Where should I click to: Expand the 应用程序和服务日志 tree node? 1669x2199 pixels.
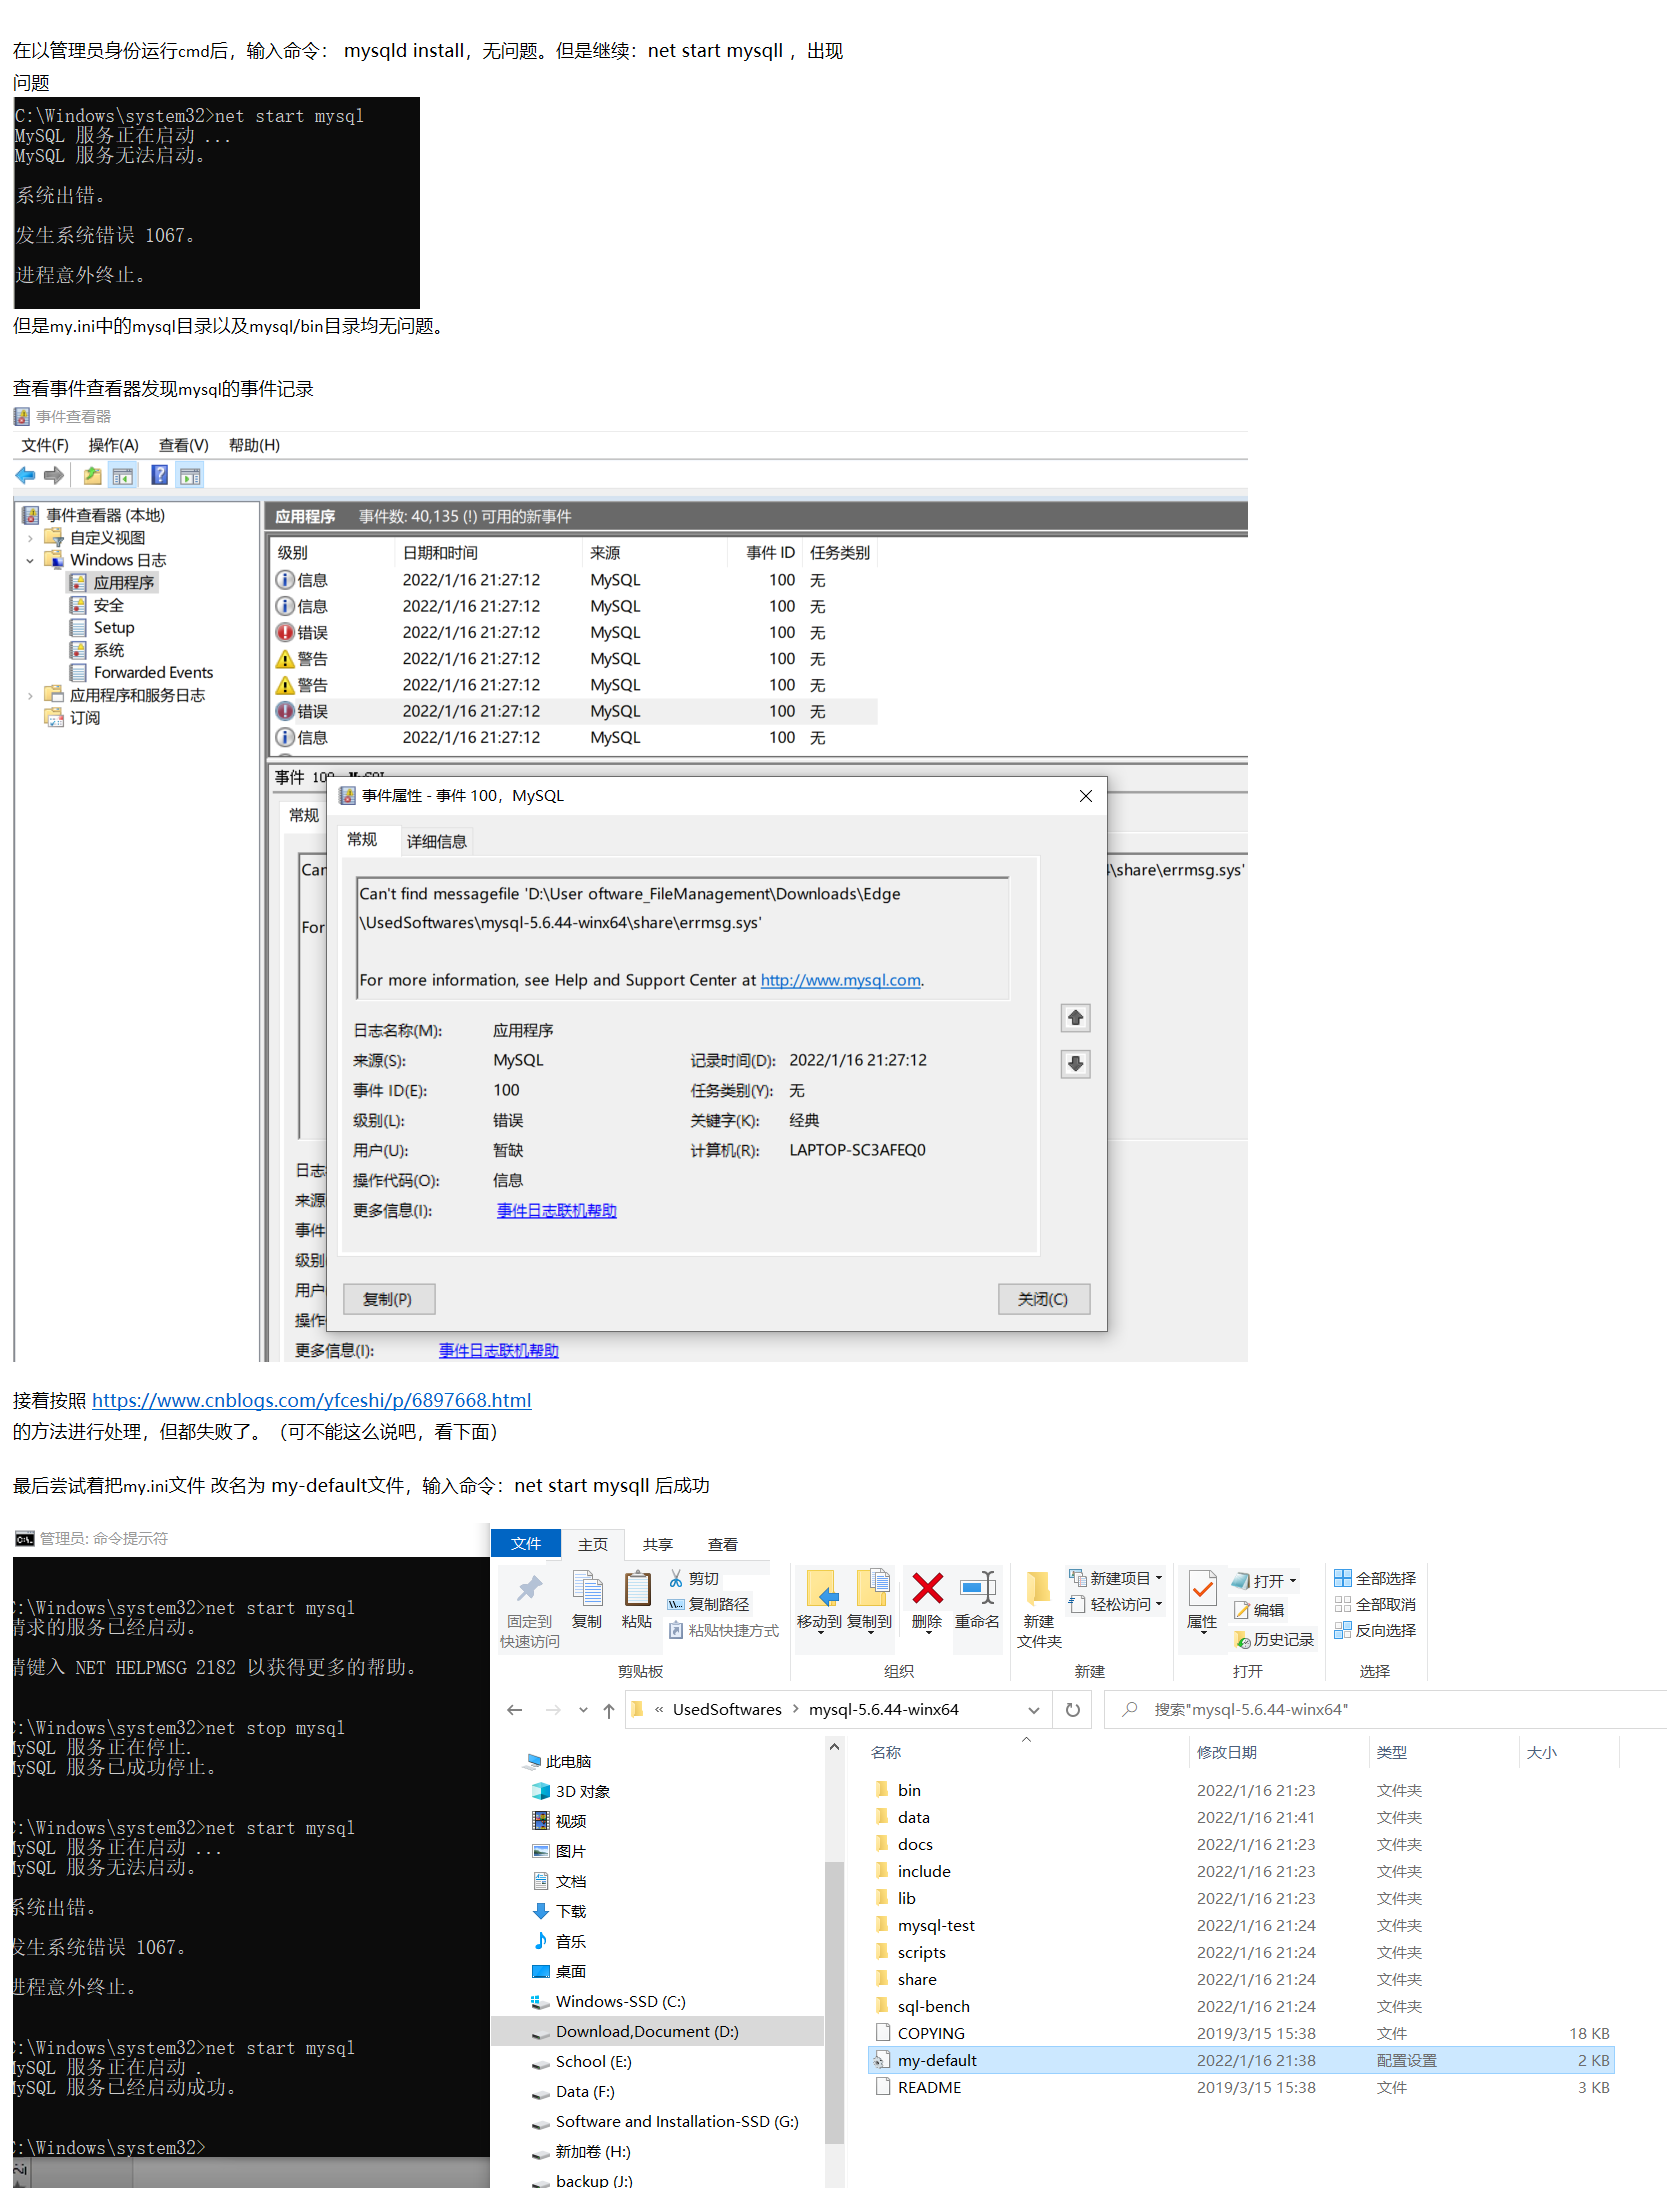pyautogui.click(x=30, y=696)
